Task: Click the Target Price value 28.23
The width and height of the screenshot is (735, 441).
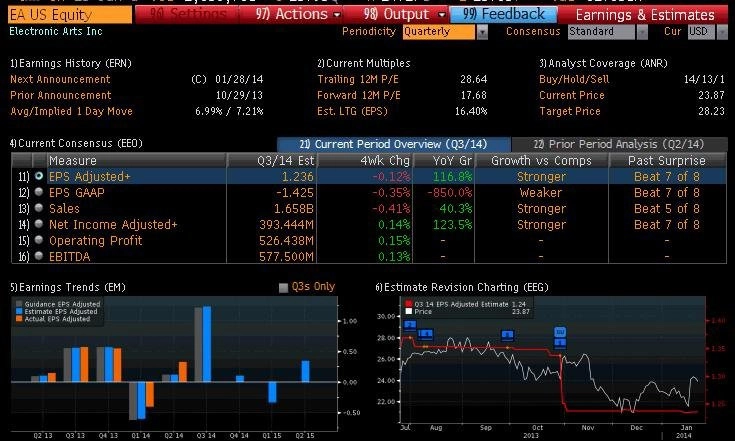Action: [x=711, y=111]
